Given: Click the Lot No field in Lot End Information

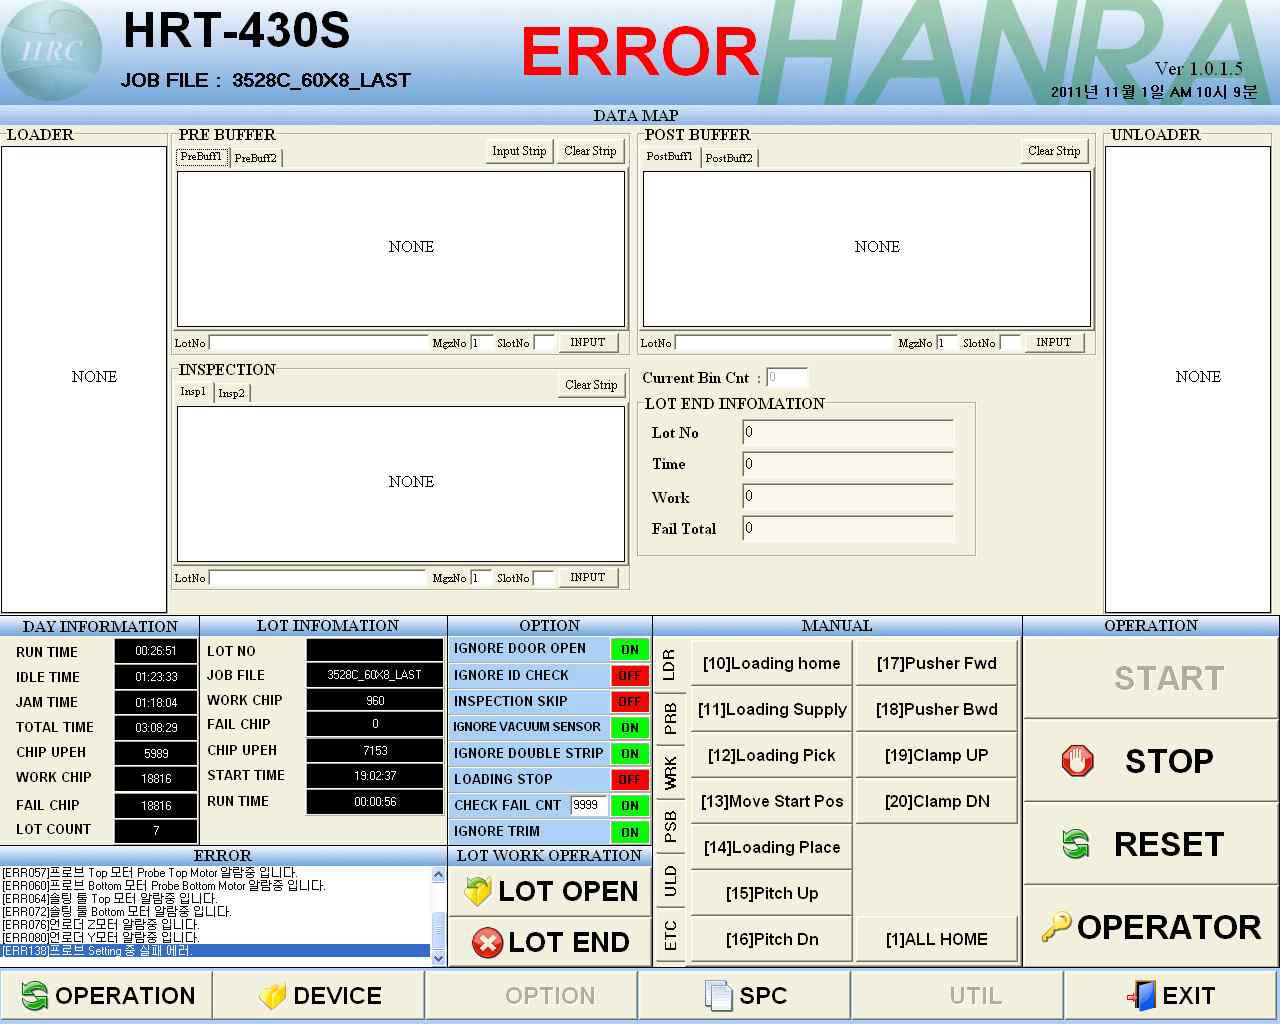Looking at the screenshot, I should pos(848,432).
